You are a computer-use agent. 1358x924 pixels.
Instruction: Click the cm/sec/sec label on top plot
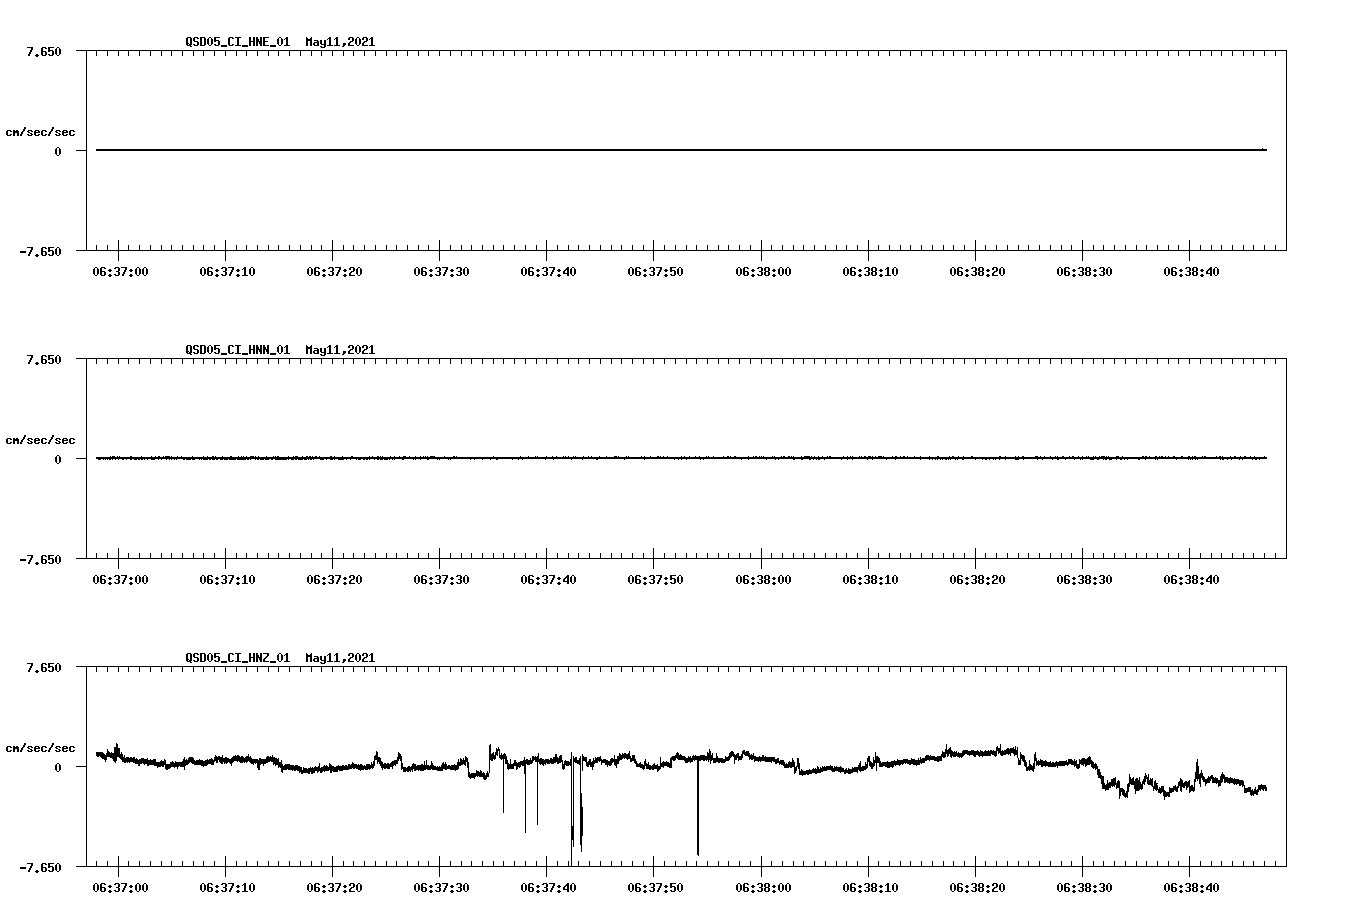[x=40, y=130]
